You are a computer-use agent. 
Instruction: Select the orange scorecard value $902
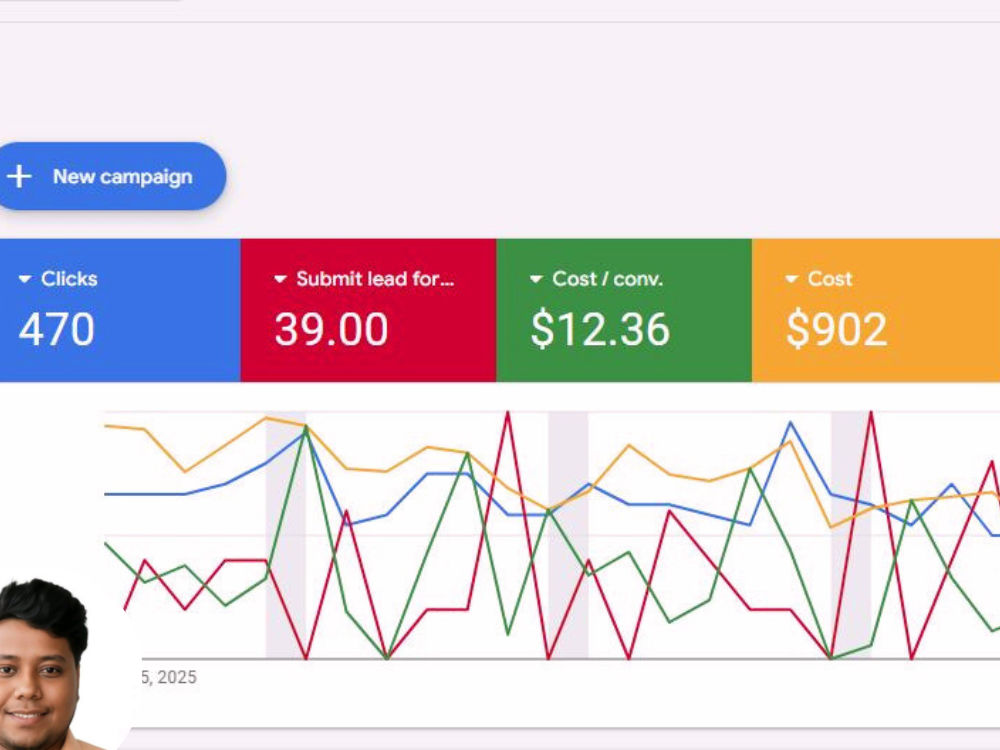pos(836,330)
